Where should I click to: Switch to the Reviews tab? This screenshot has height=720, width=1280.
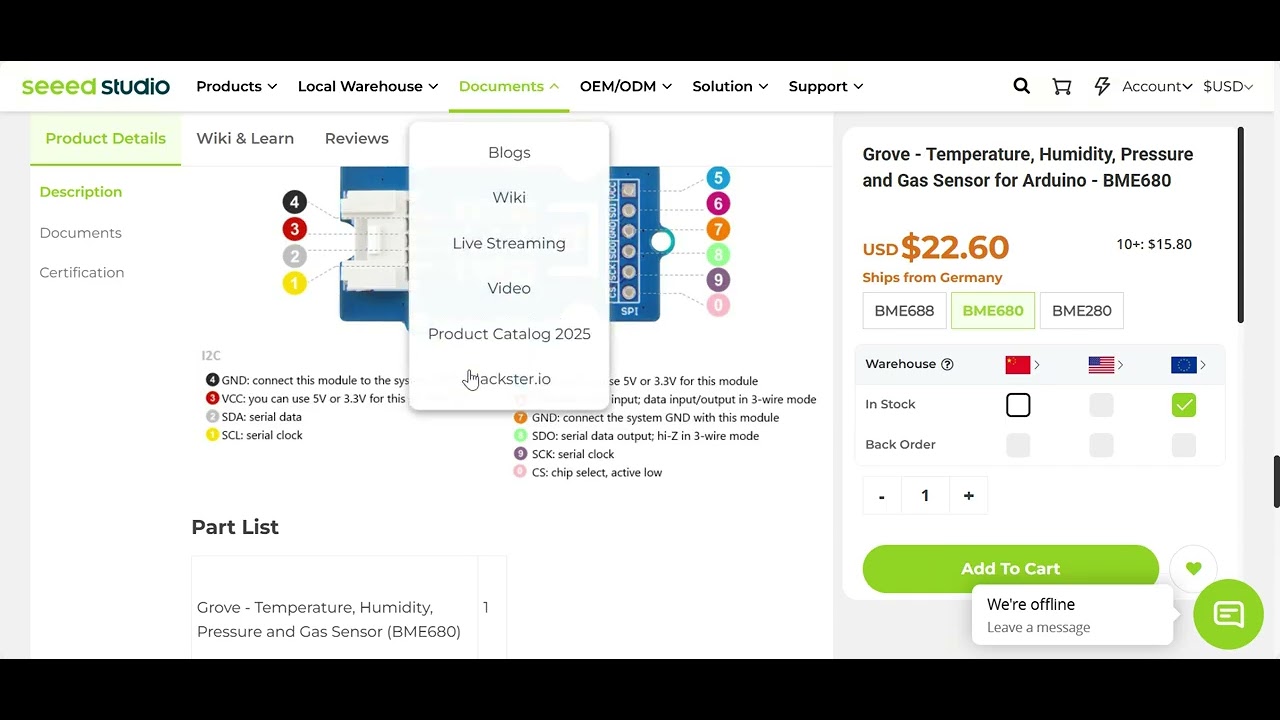[356, 138]
